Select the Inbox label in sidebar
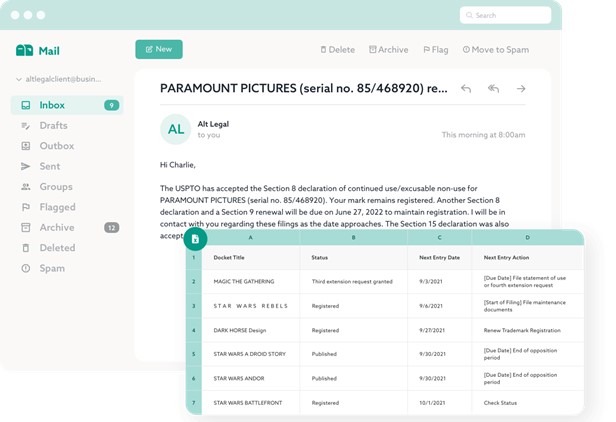The height and width of the screenshot is (422, 616). 52,105
